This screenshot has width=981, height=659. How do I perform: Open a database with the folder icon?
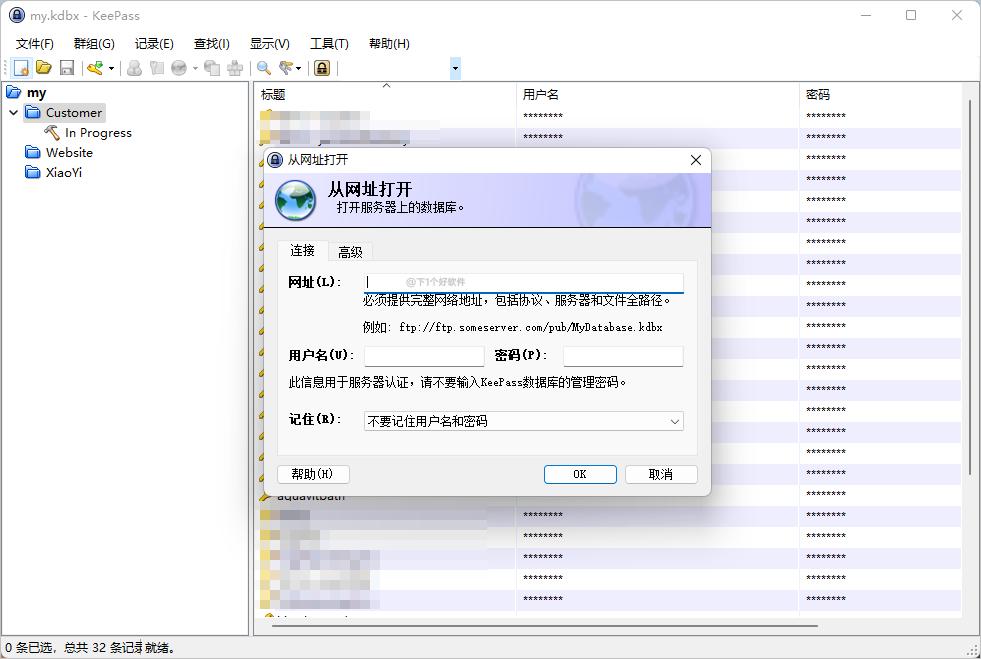tap(44, 67)
